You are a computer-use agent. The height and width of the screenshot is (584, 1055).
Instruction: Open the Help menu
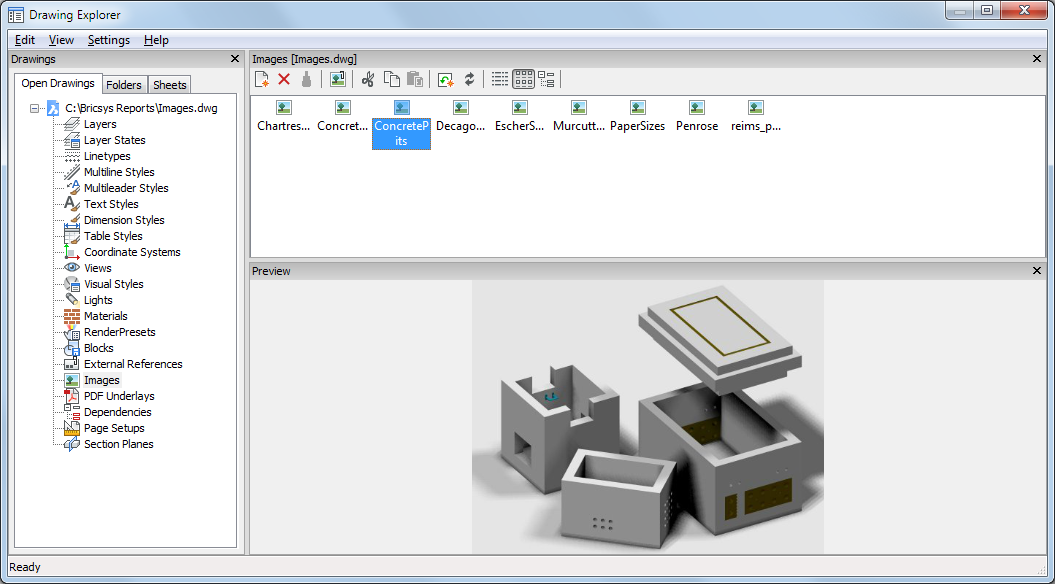pos(156,40)
